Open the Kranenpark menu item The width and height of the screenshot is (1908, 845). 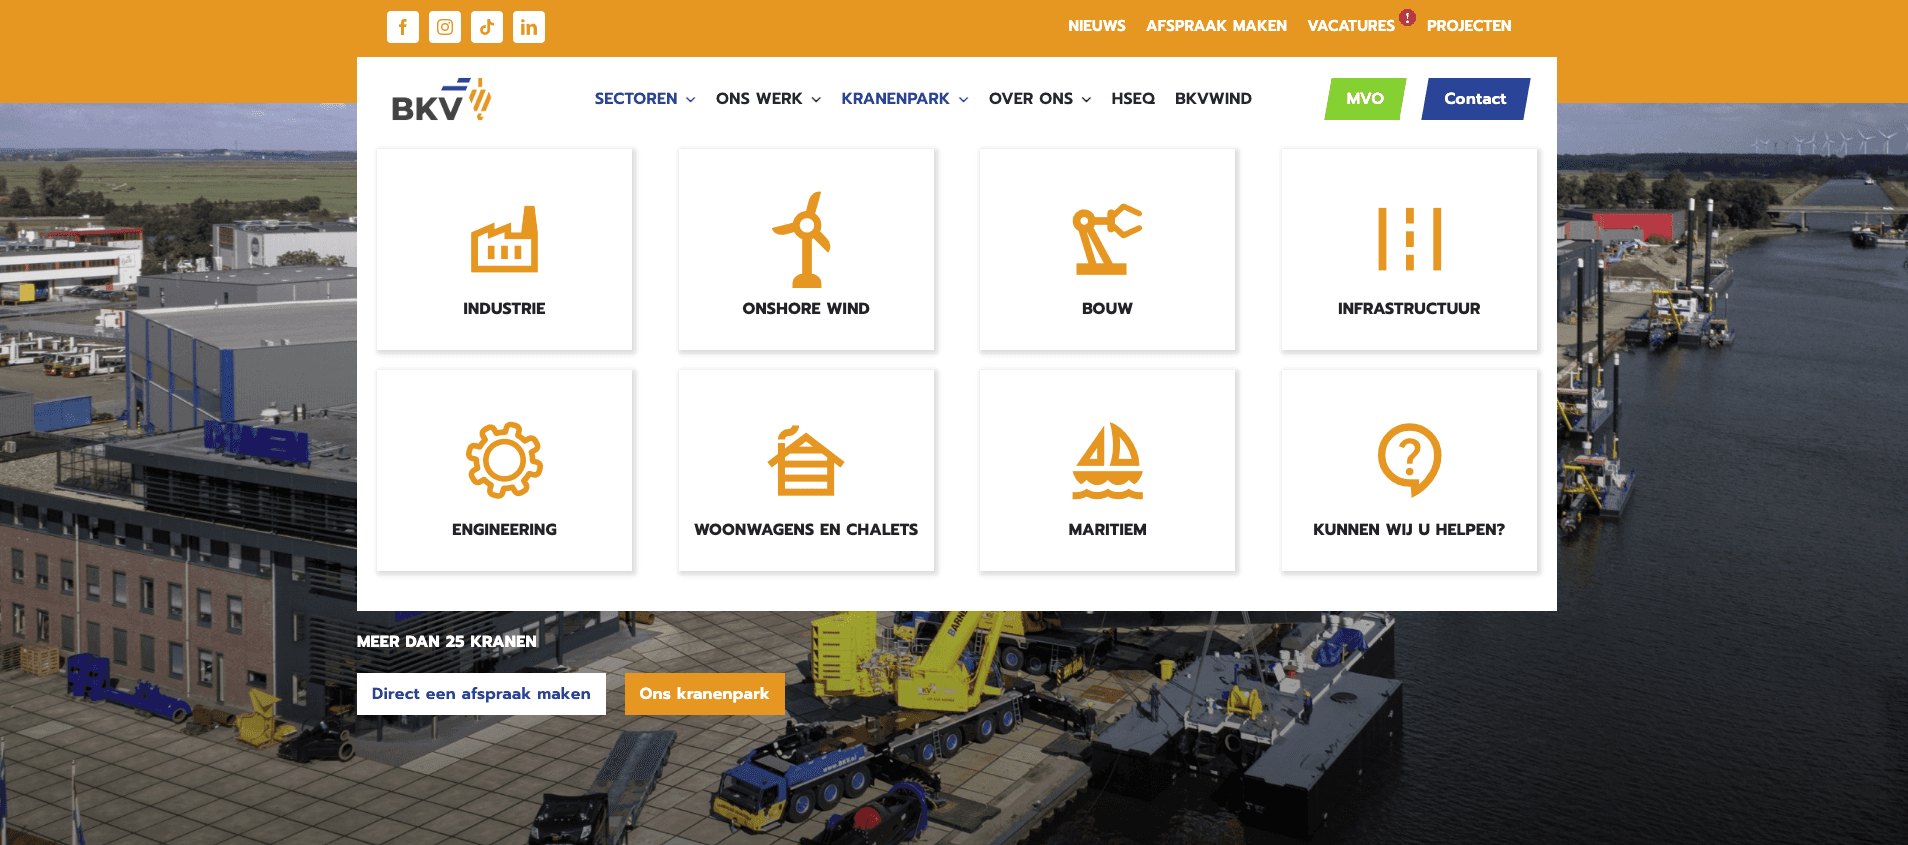[895, 99]
